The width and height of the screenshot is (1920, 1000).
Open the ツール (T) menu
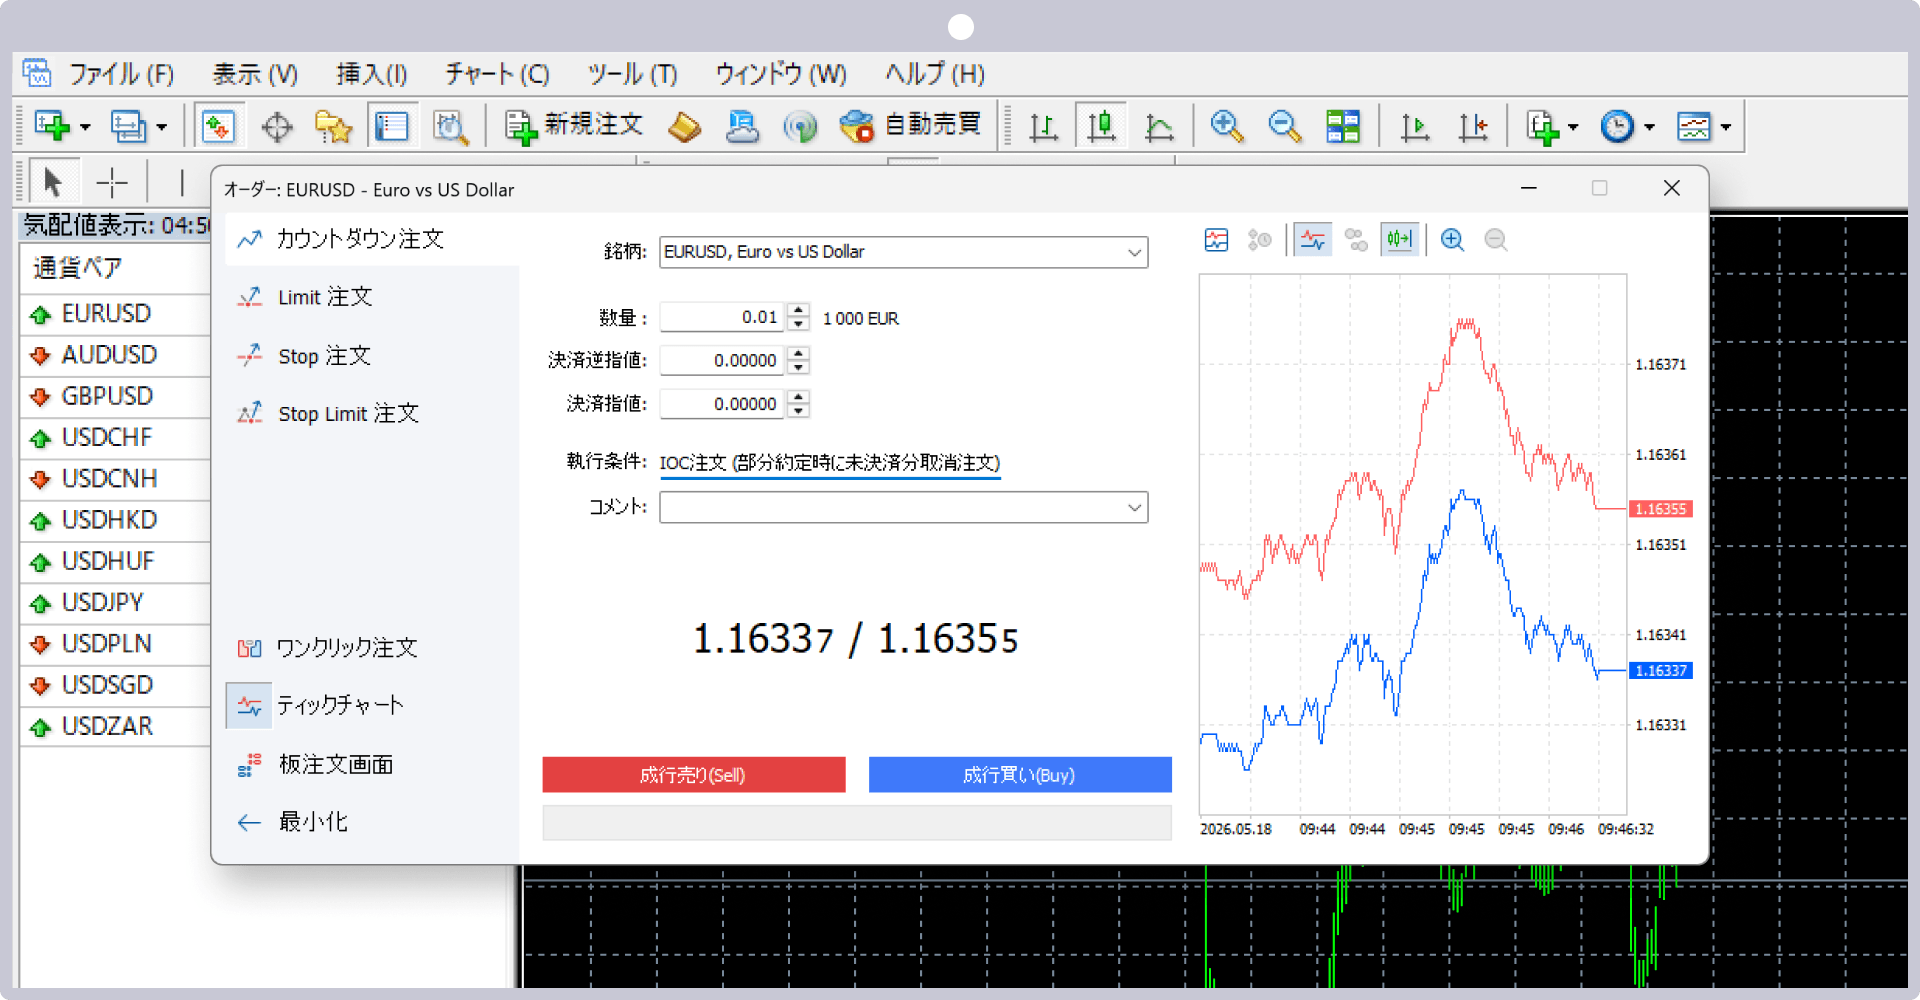(632, 74)
